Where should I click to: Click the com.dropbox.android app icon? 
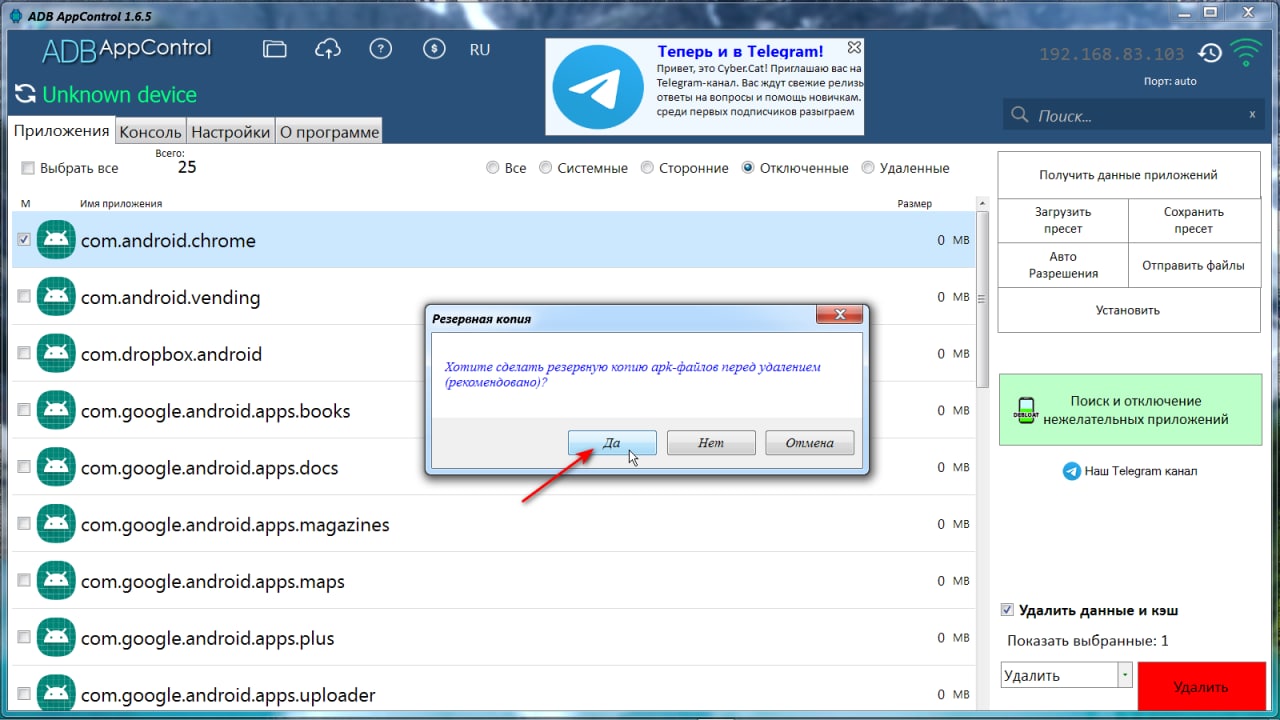(57, 354)
